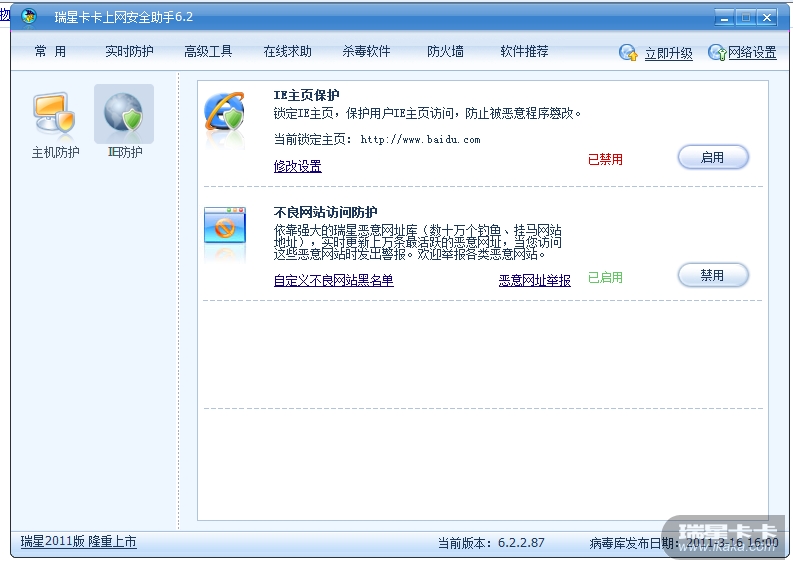The height and width of the screenshot is (566, 793).
Task: Close the 瑞星卡卡上网安全助手 window
Action: click(x=767, y=18)
